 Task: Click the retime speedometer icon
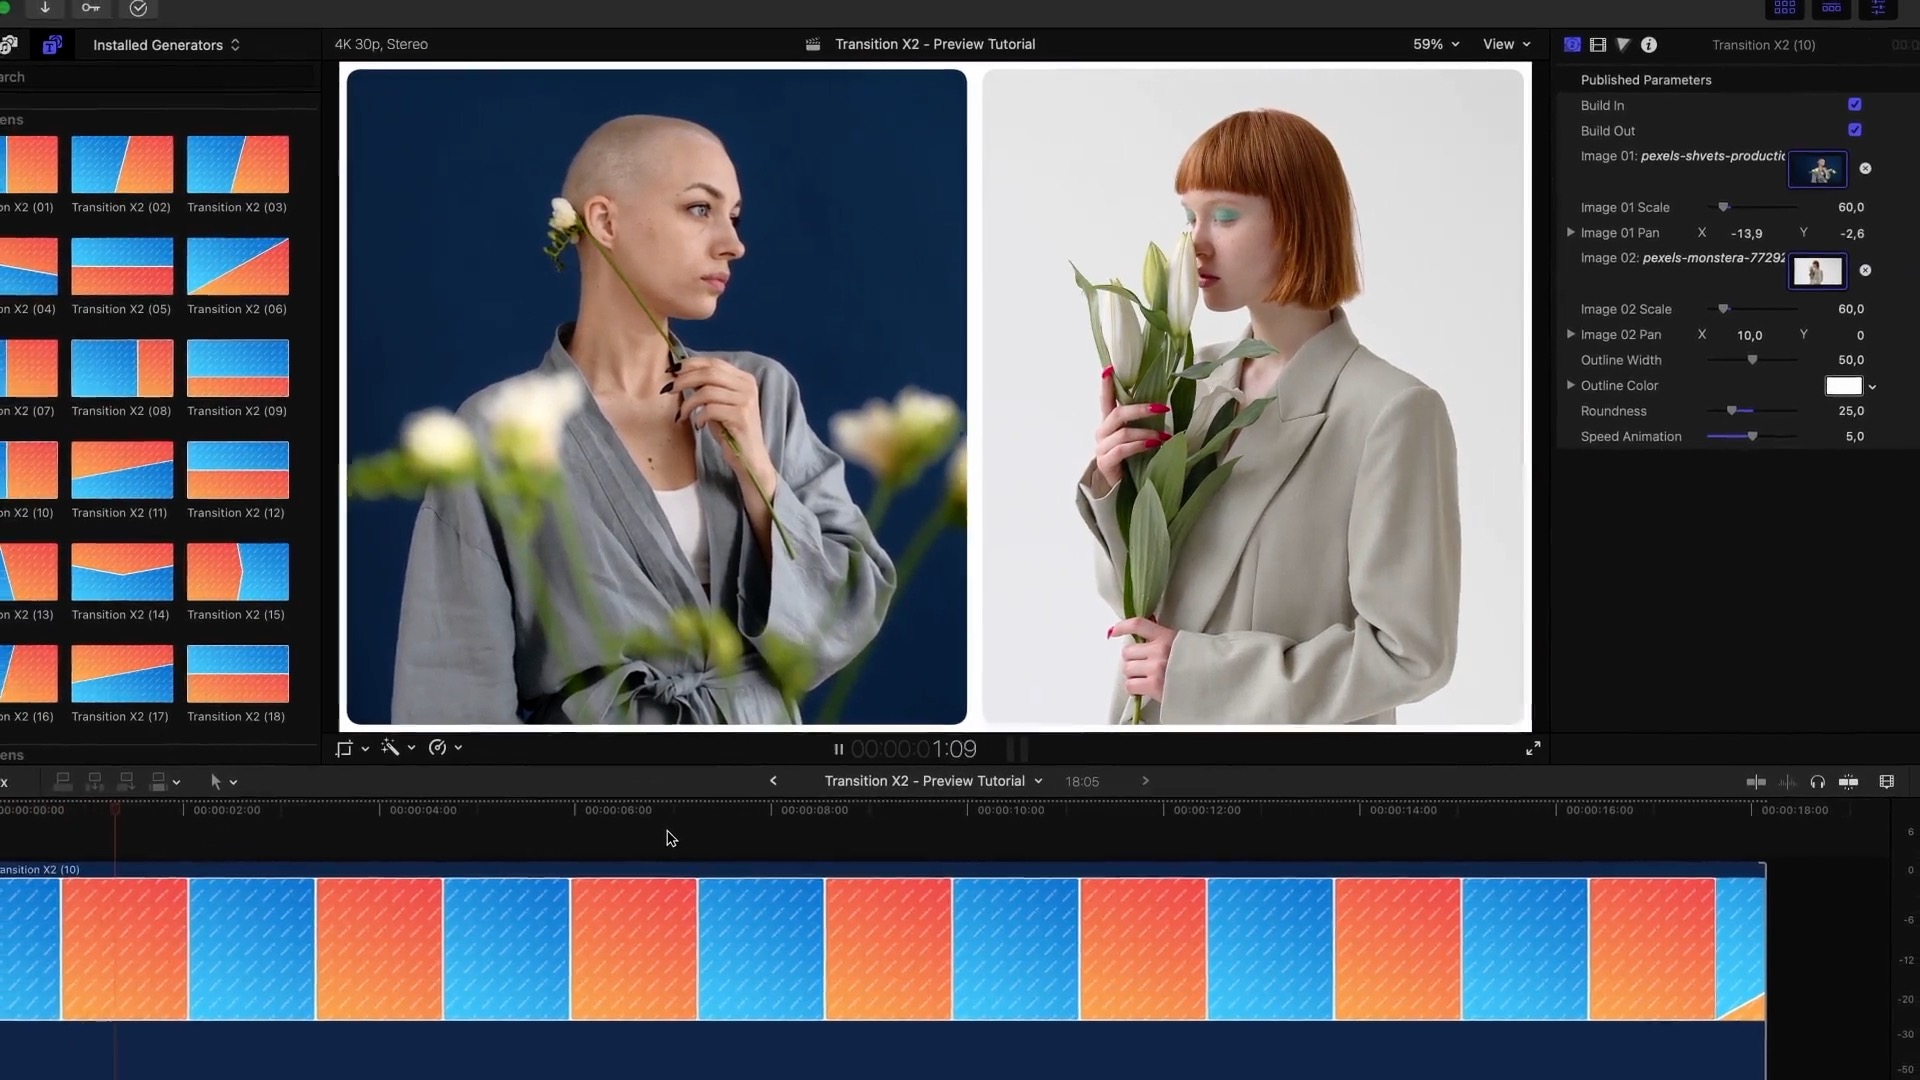(437, 748)
